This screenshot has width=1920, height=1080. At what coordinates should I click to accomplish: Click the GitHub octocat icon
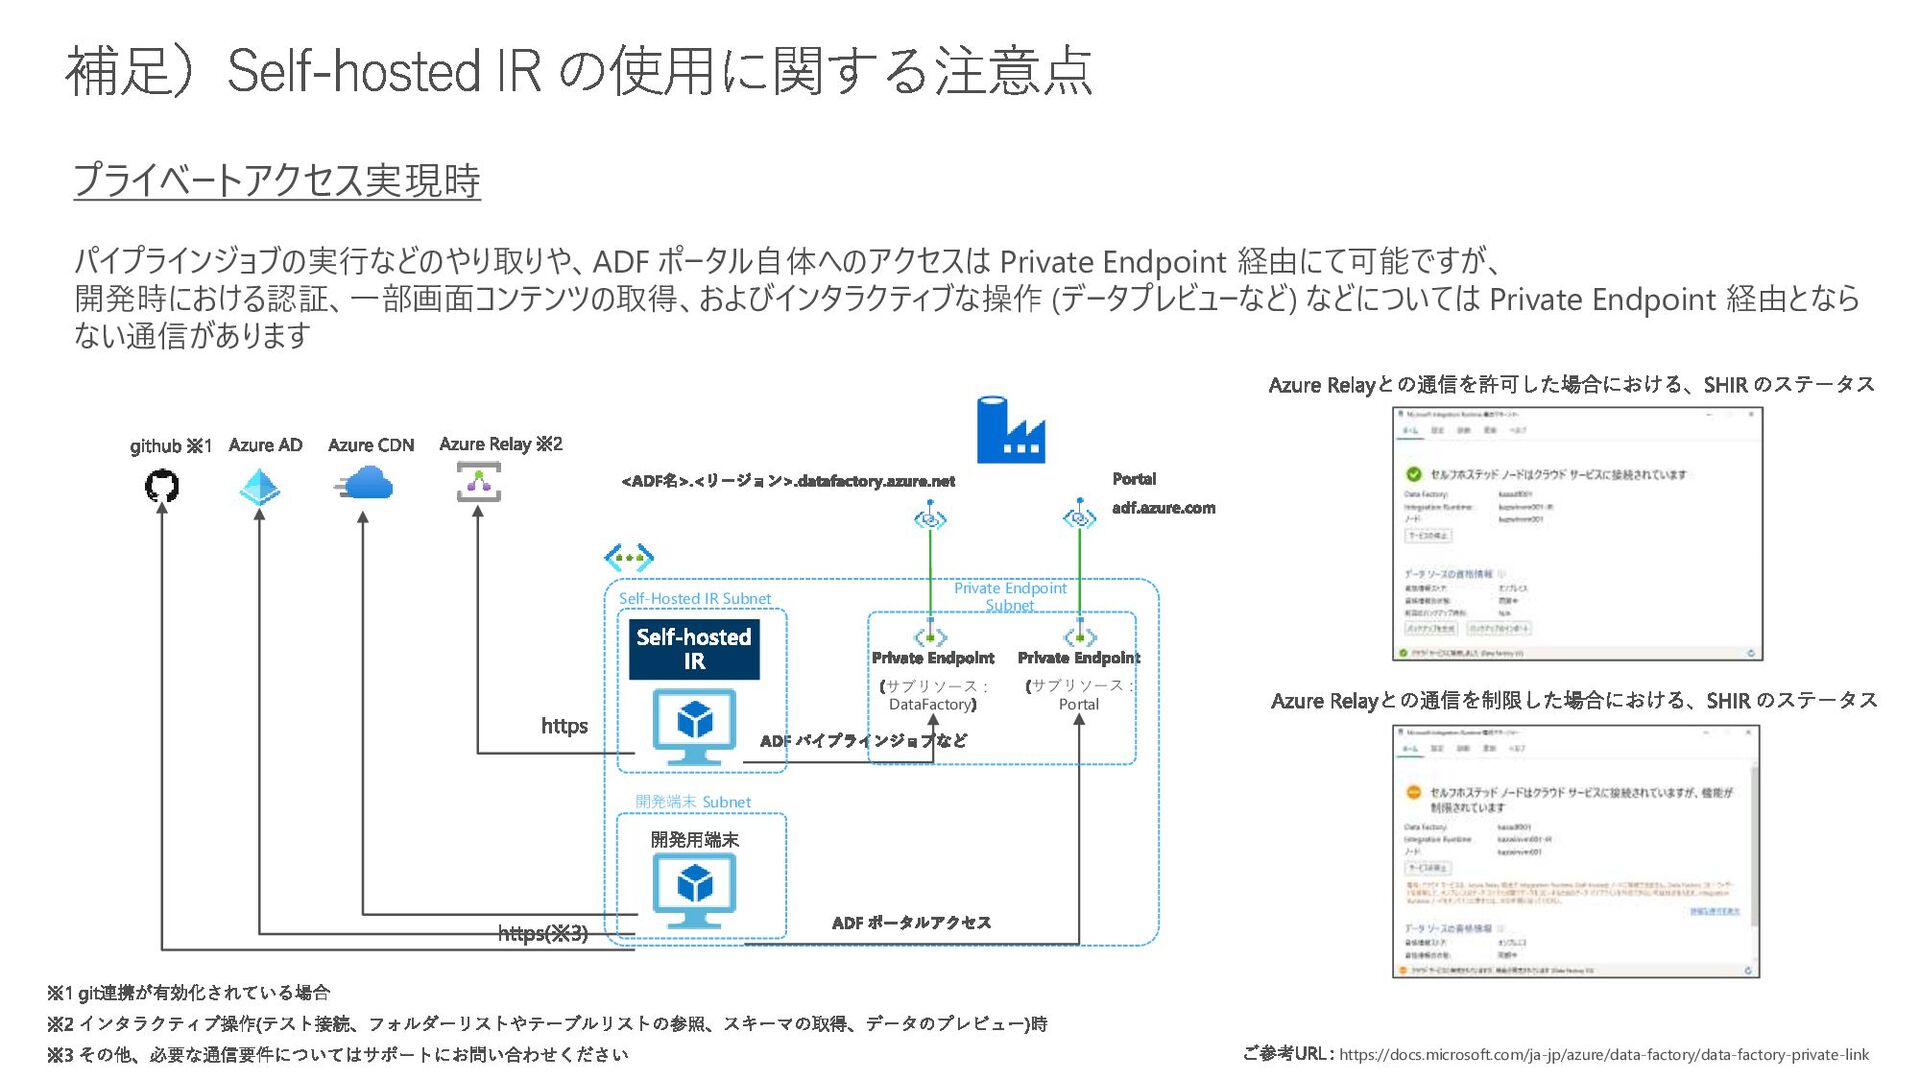tap(162, 487)
